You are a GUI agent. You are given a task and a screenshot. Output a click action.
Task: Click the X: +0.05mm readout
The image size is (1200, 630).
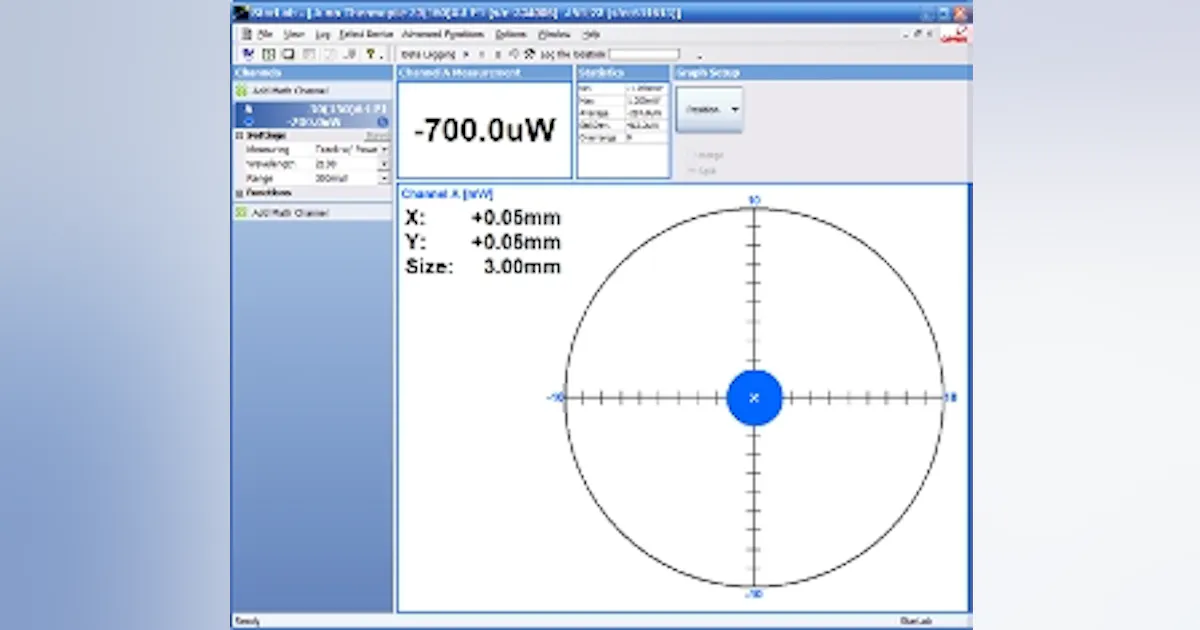pyautogui.click(x=483, y=218)
